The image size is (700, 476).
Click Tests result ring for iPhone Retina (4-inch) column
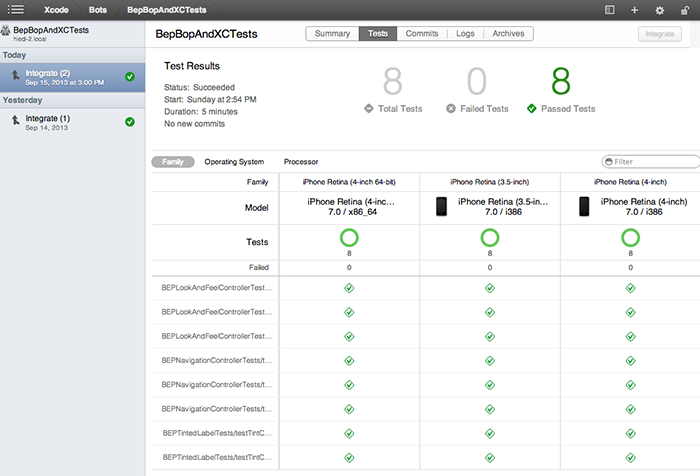click(630, 238)
